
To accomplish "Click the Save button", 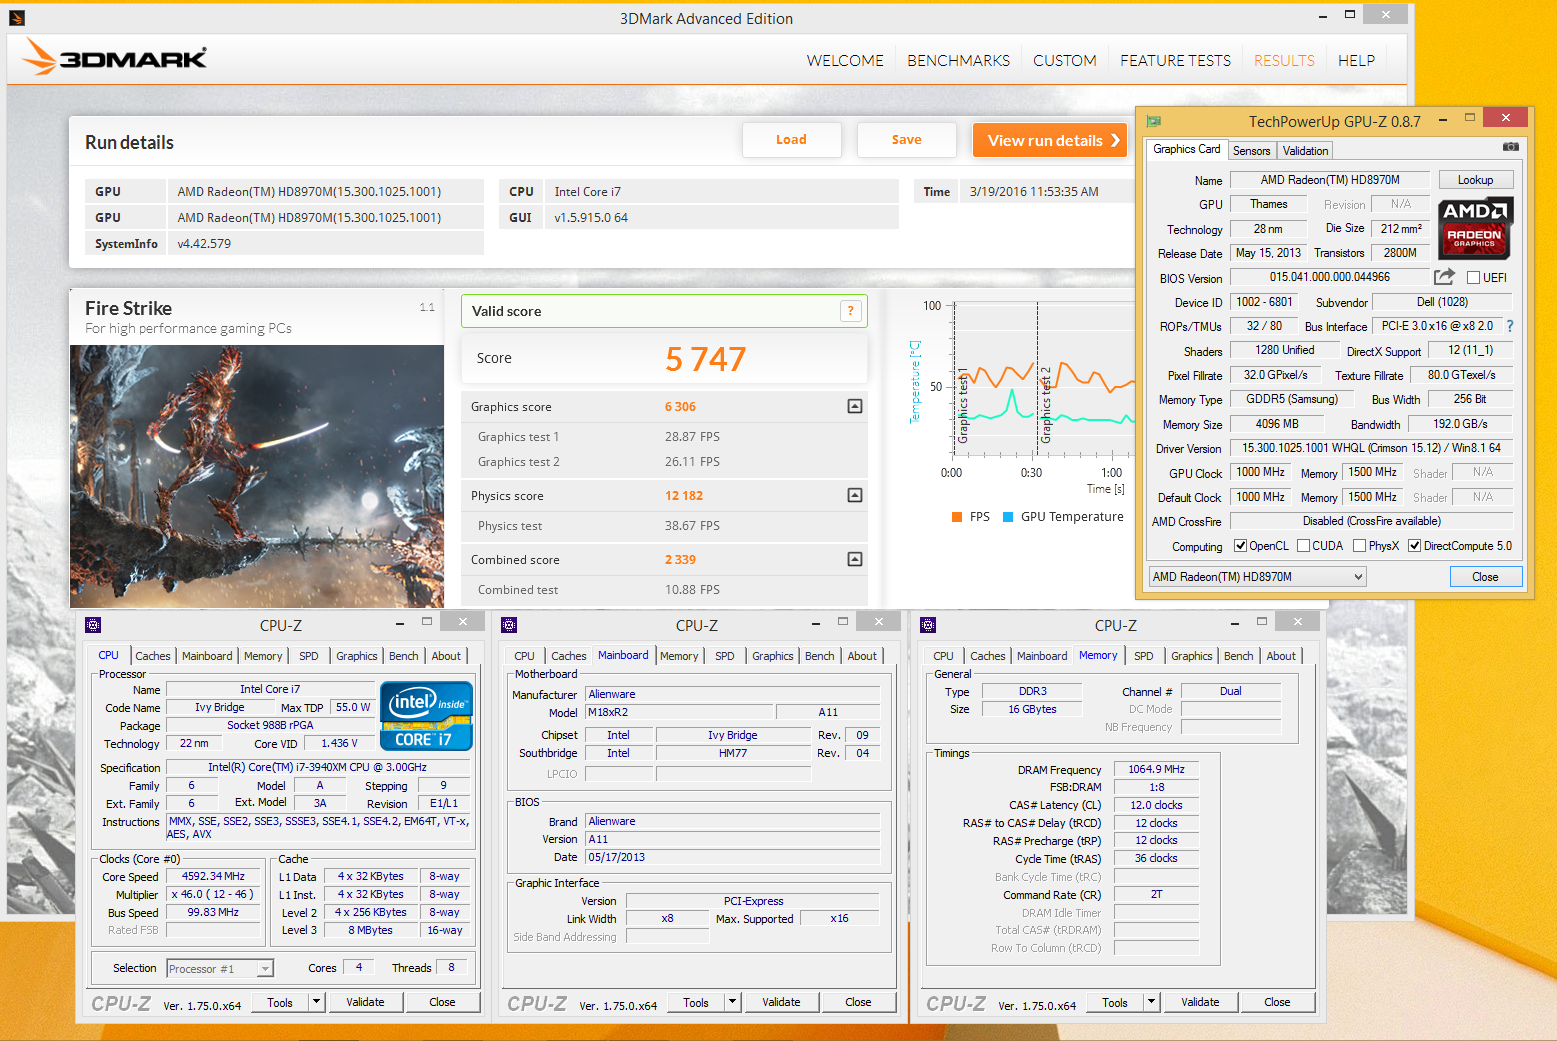I will pyautogui.click(x=906, y=140).
